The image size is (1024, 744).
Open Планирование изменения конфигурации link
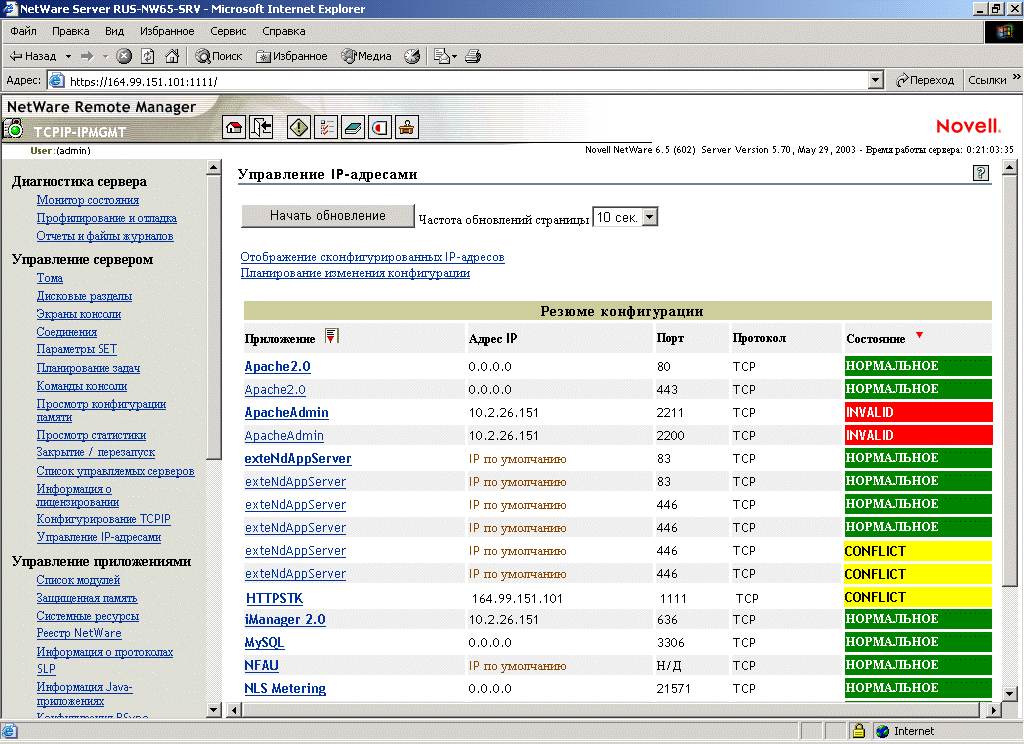coord(355,273)
